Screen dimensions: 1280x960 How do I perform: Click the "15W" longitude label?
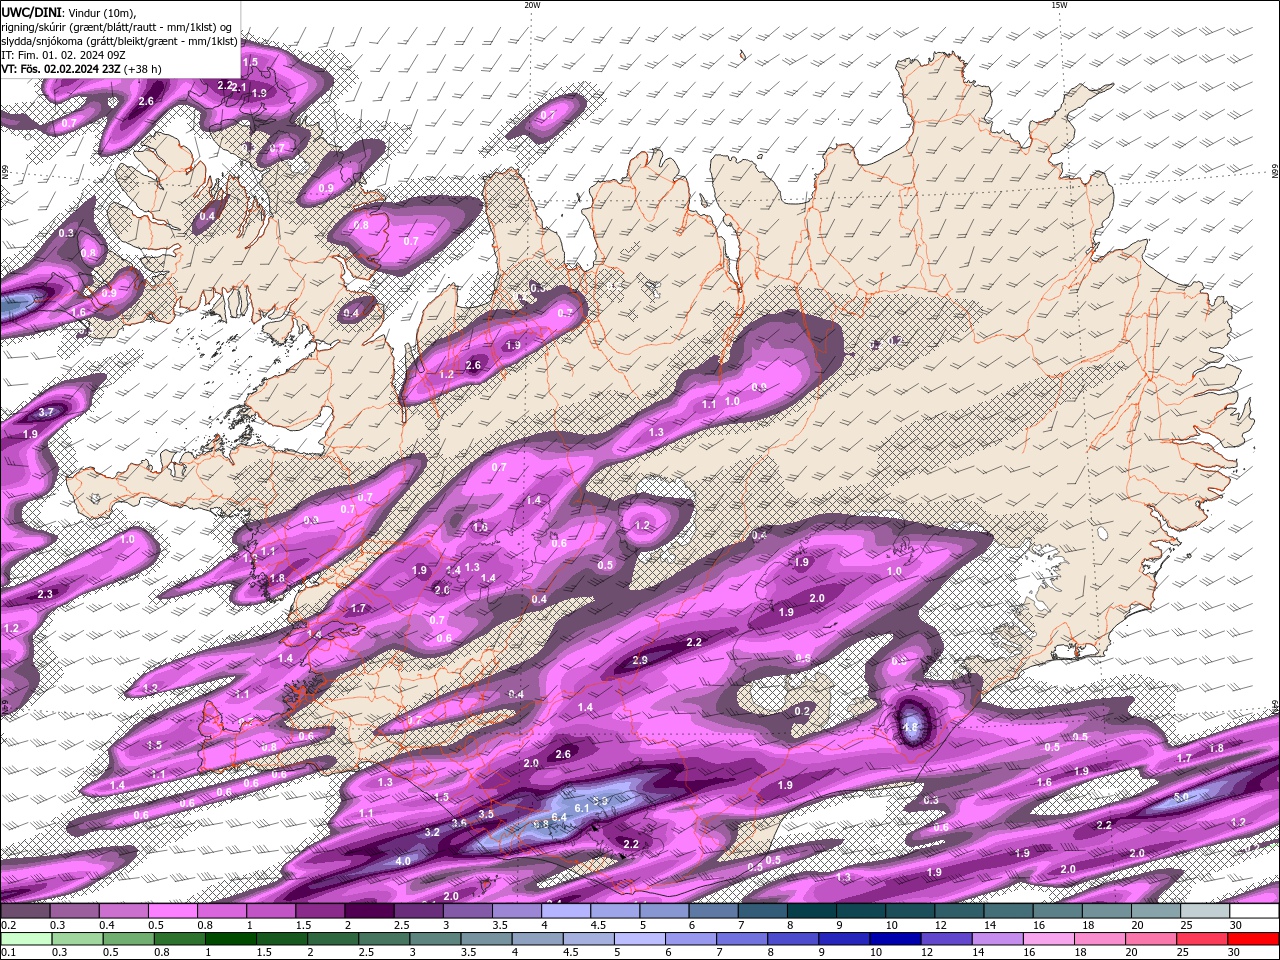(1059, 5)
